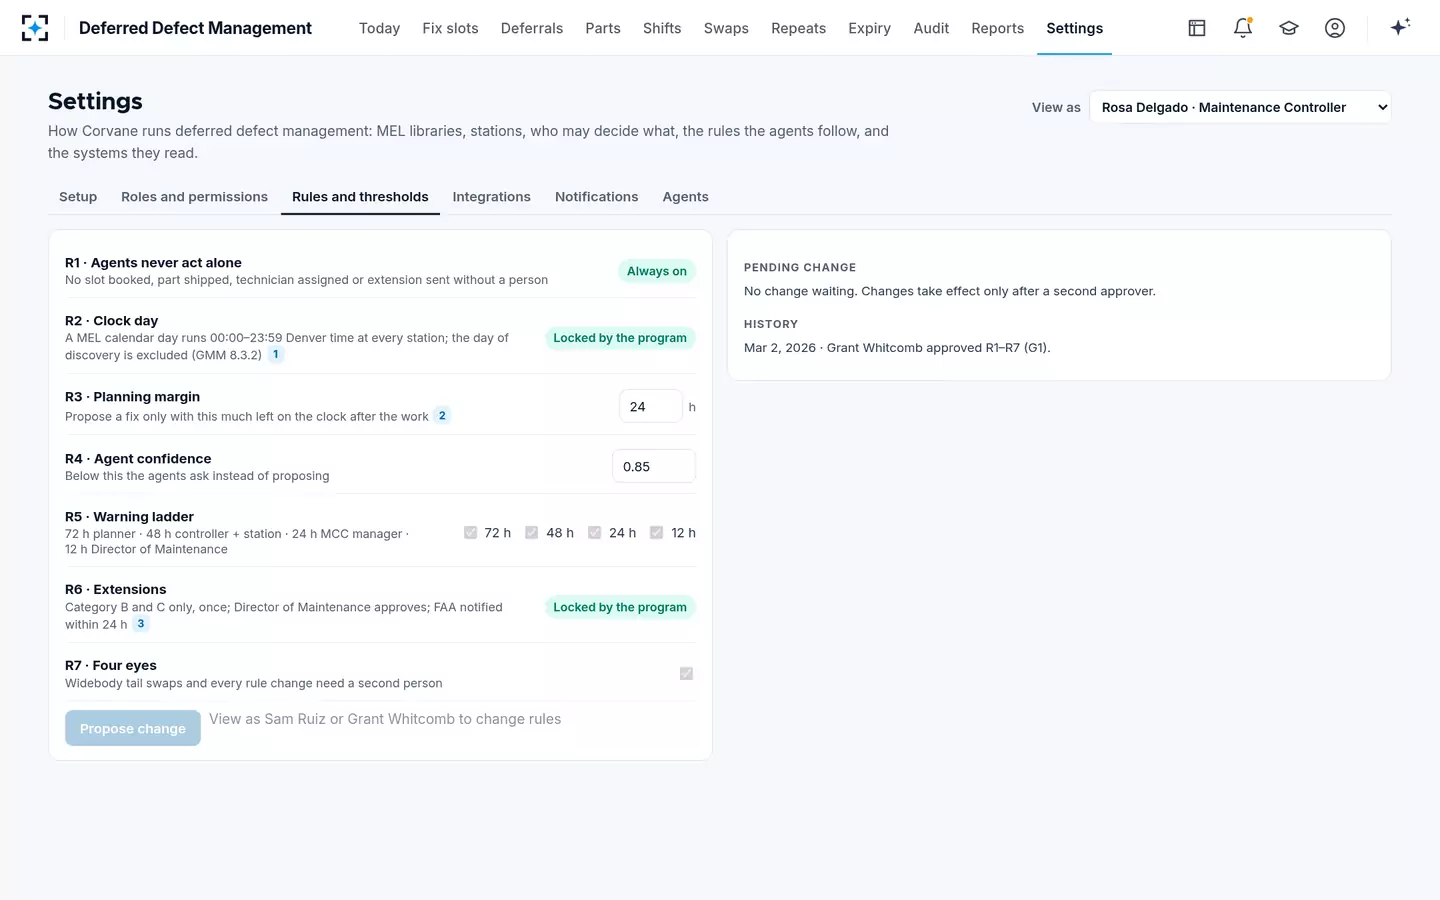
Task: Open the Expiry page
Action: point(869,28)
